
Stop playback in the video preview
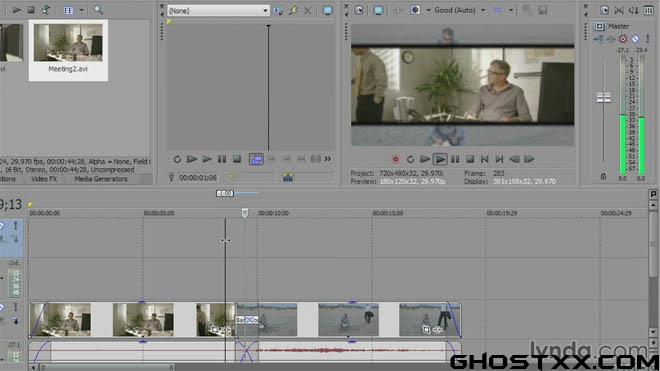(470, 159)
